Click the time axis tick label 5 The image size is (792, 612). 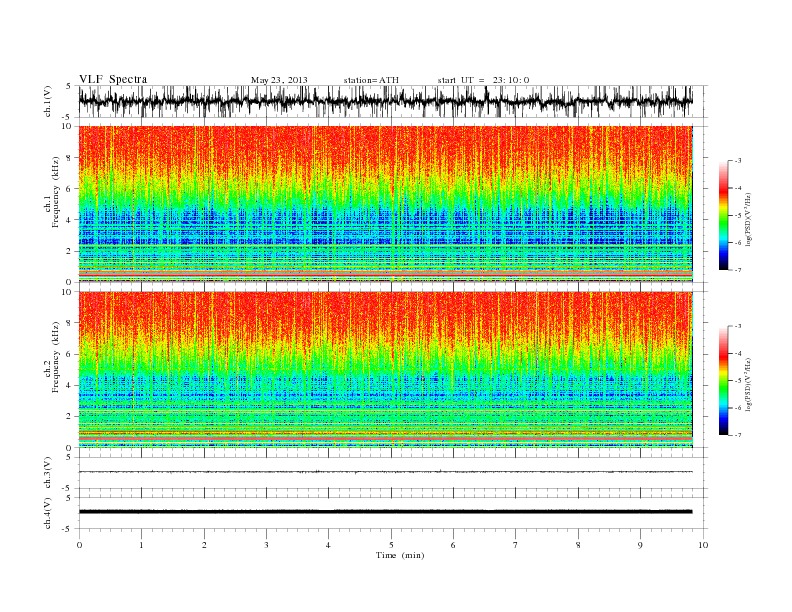[x=391, y=545]
